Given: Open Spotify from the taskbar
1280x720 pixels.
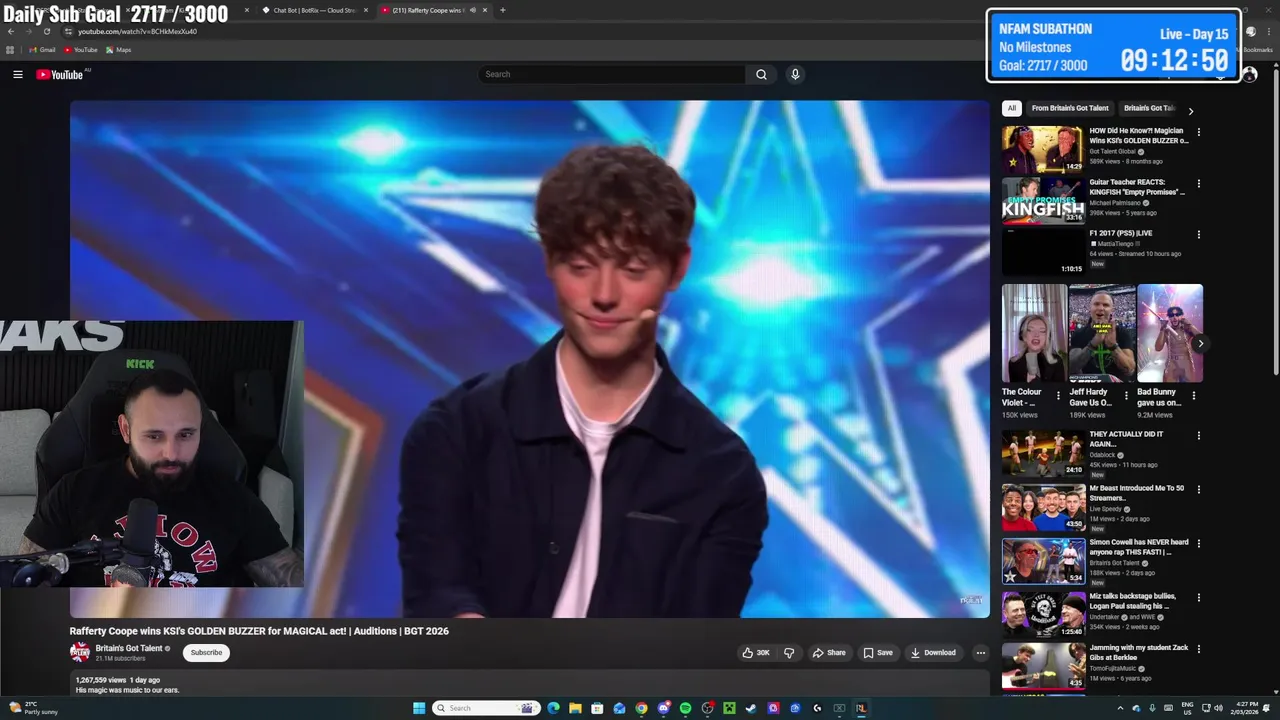Looking at the screenshot, I should click(685, 708).
